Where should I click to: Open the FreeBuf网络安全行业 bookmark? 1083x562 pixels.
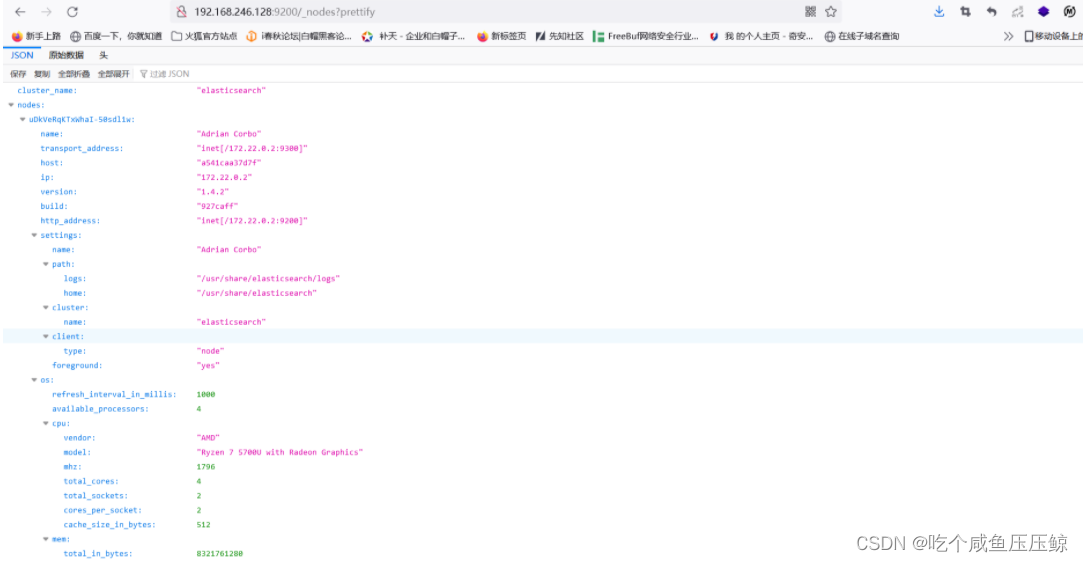coord(646,36)
